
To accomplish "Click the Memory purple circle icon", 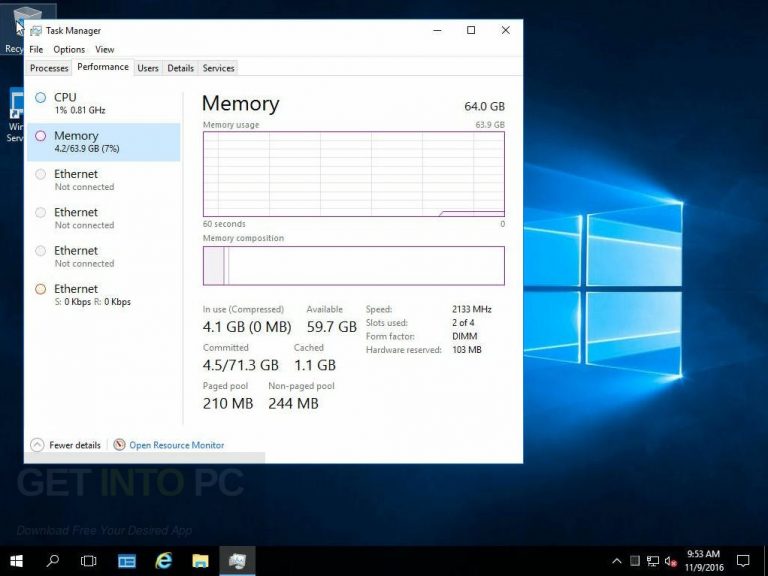I will 41,136.
